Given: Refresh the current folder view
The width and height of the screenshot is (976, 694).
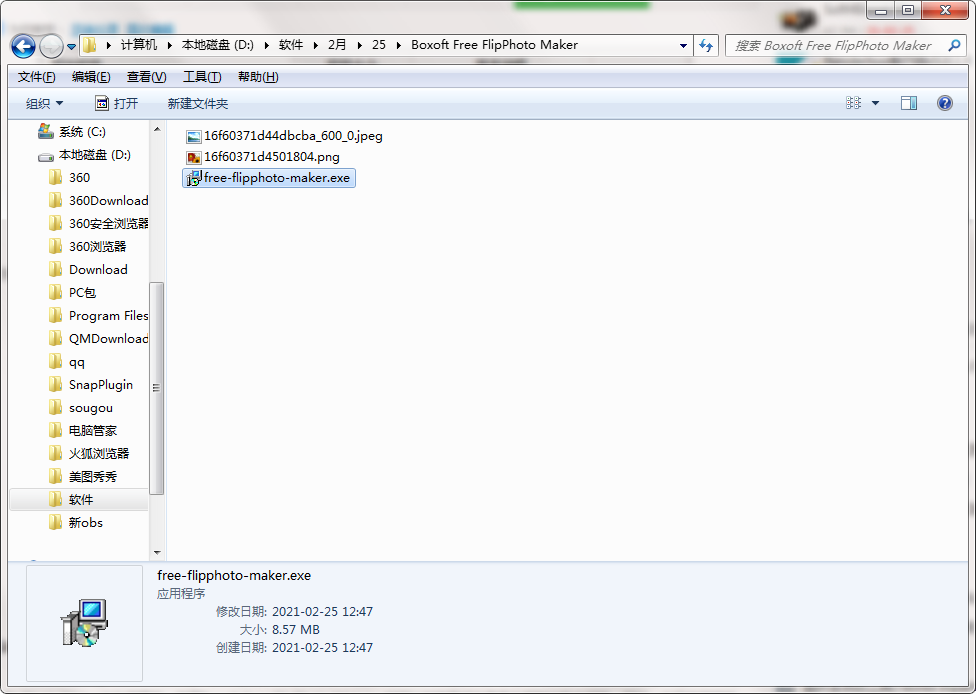Looking at the screenshot, I should click(706, 45).
